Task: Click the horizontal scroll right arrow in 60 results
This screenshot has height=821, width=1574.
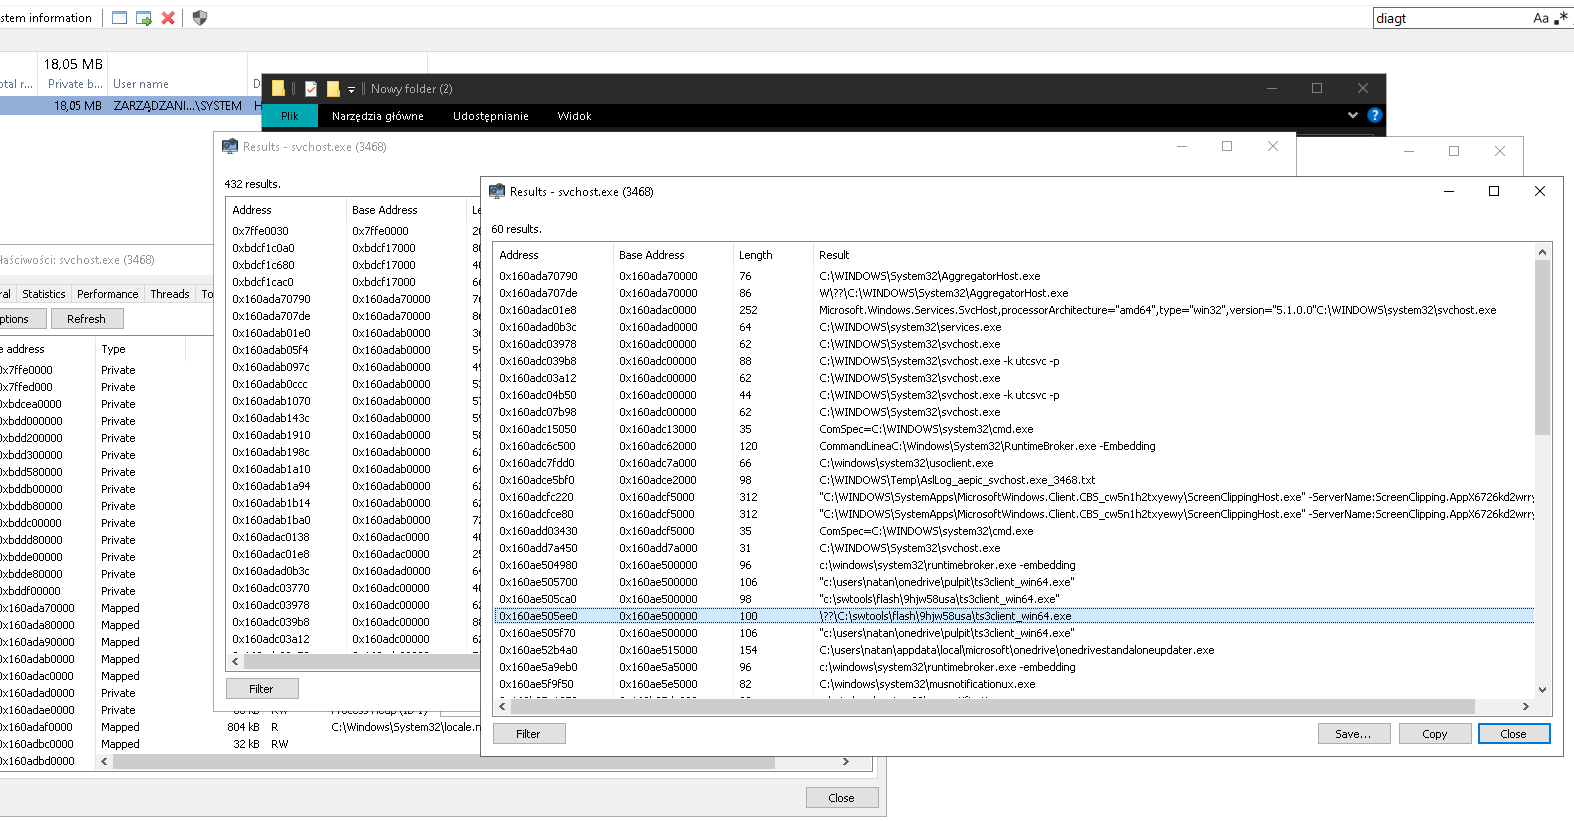Action: 1526,706
